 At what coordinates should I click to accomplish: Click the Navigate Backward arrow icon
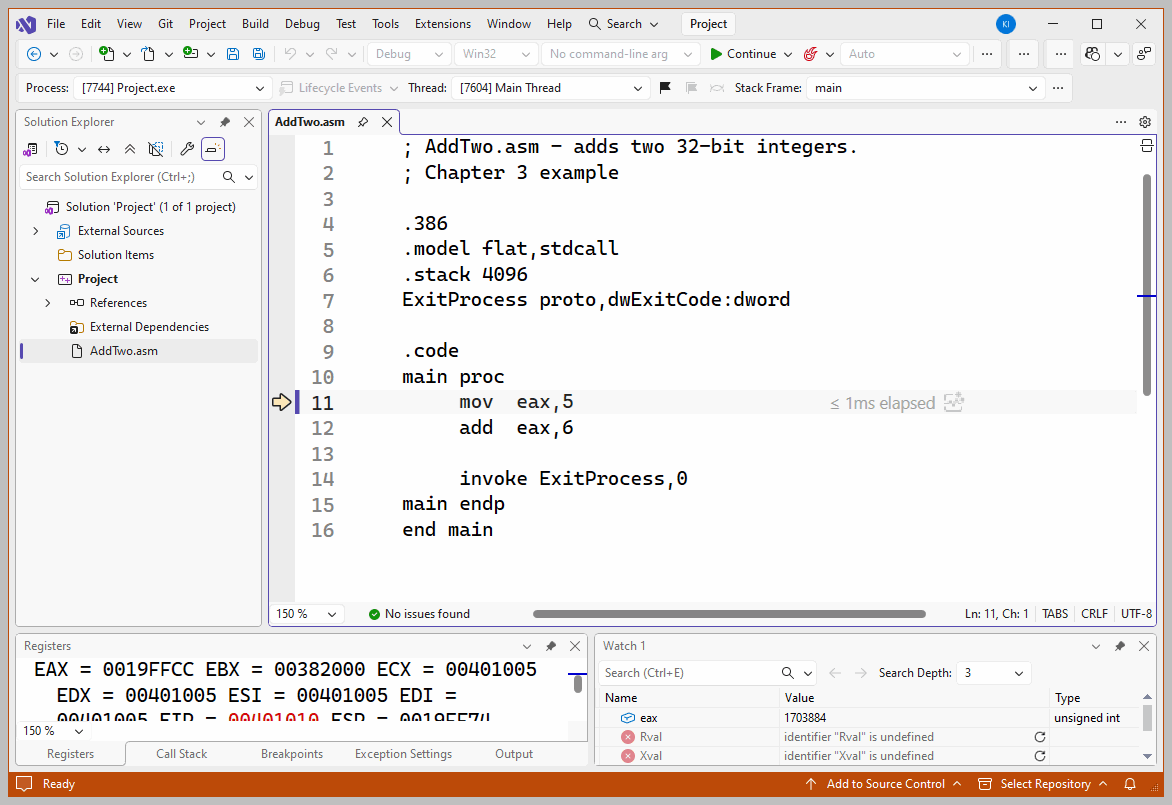[x=34, y=54]
